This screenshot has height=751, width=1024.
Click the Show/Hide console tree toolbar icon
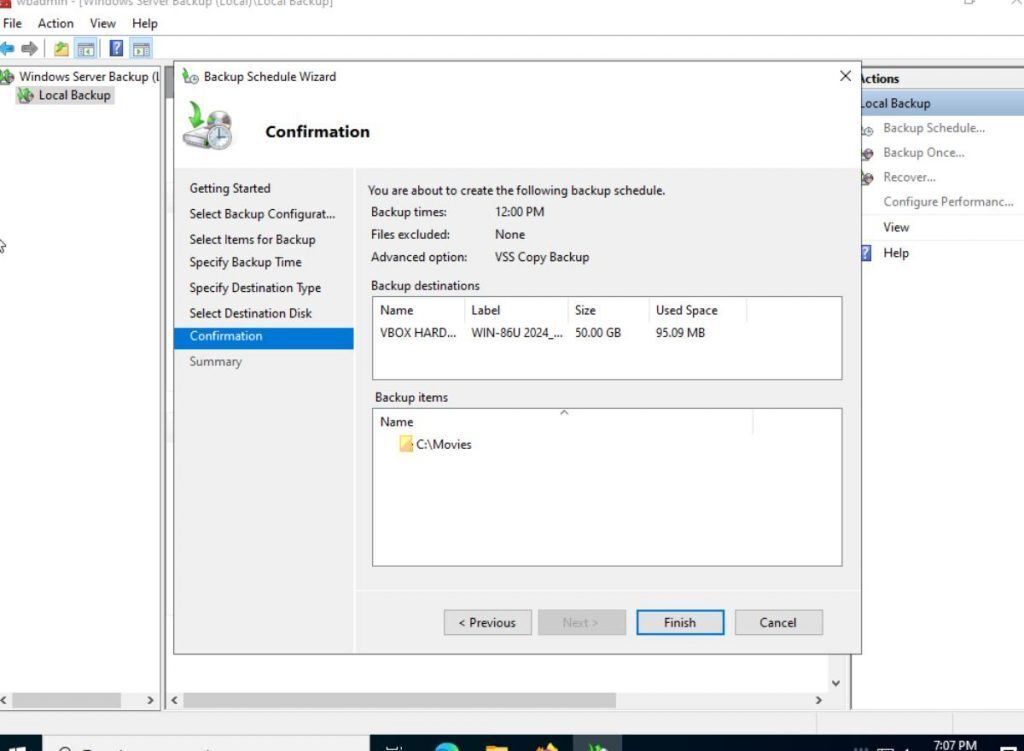click(86, 47)
